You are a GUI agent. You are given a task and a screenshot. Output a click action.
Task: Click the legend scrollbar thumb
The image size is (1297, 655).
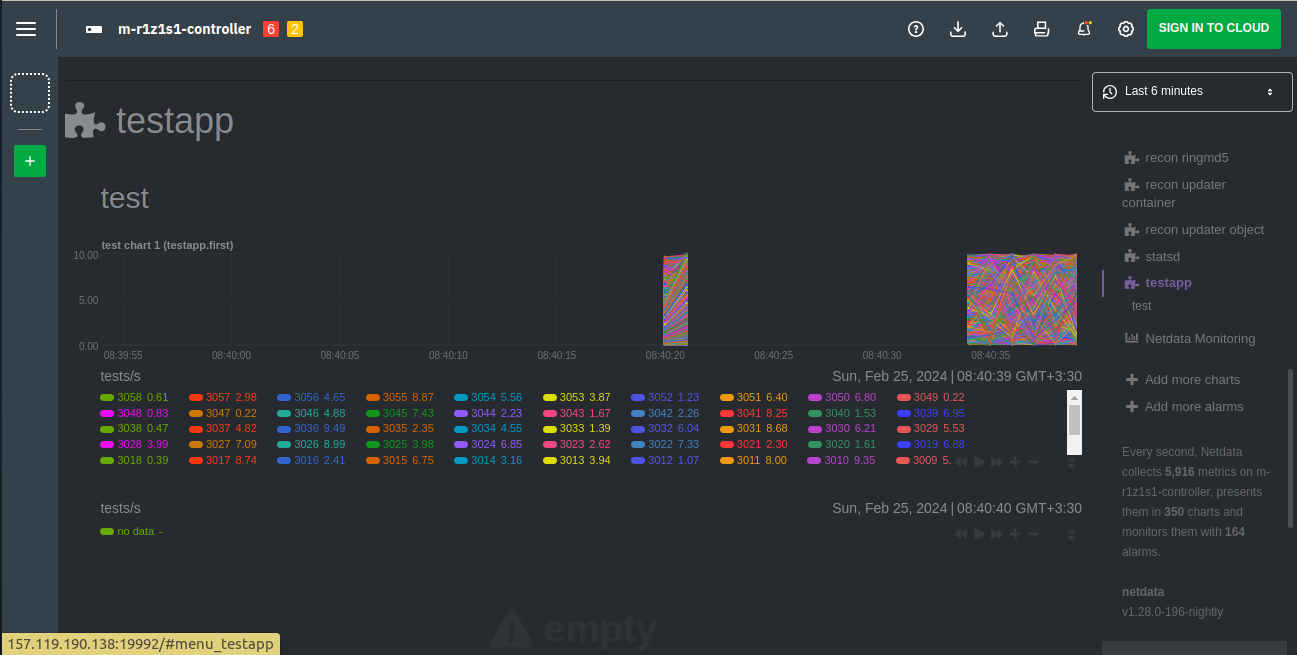(x=1074, y=418)
